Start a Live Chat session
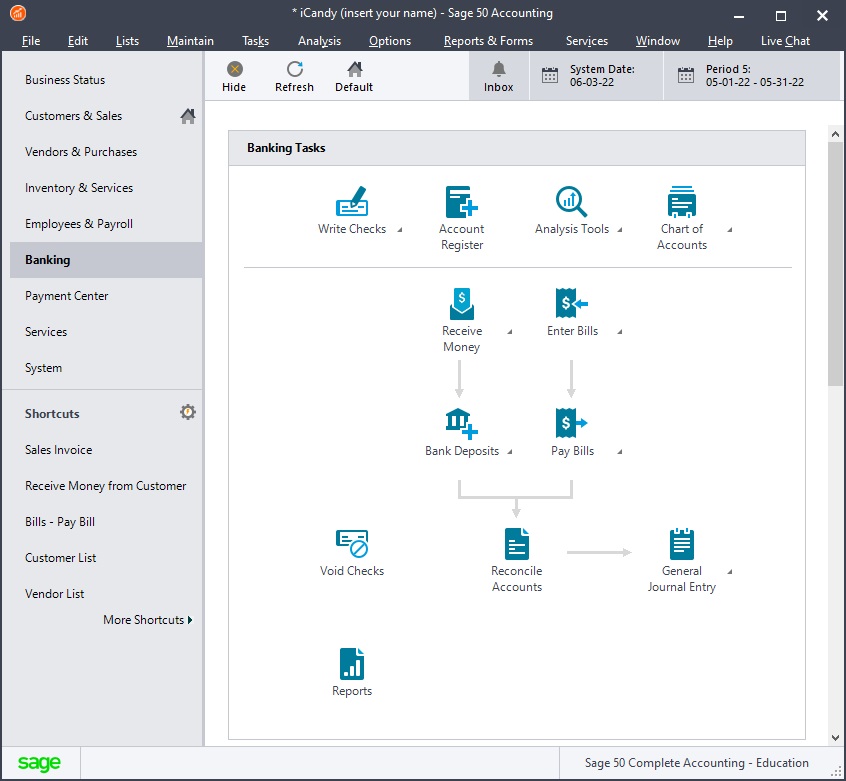 point(785,41)
